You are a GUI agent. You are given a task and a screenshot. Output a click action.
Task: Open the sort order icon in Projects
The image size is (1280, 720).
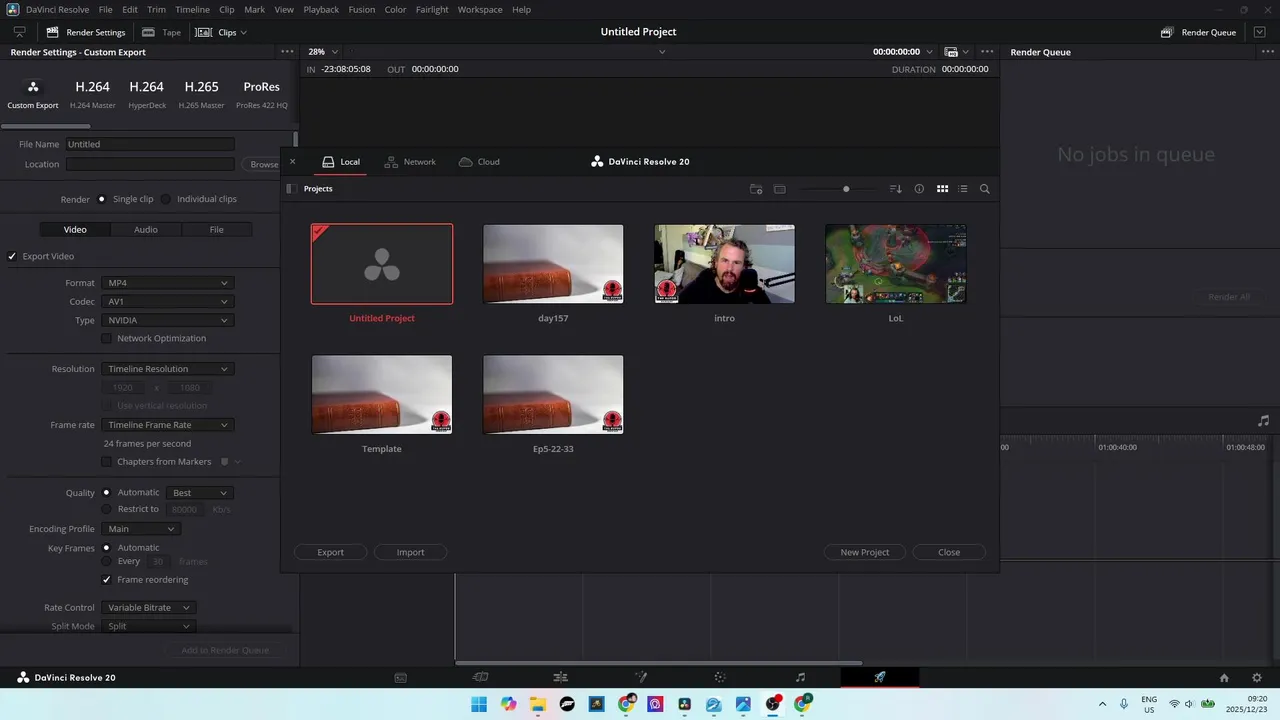(x=896, y=189)
